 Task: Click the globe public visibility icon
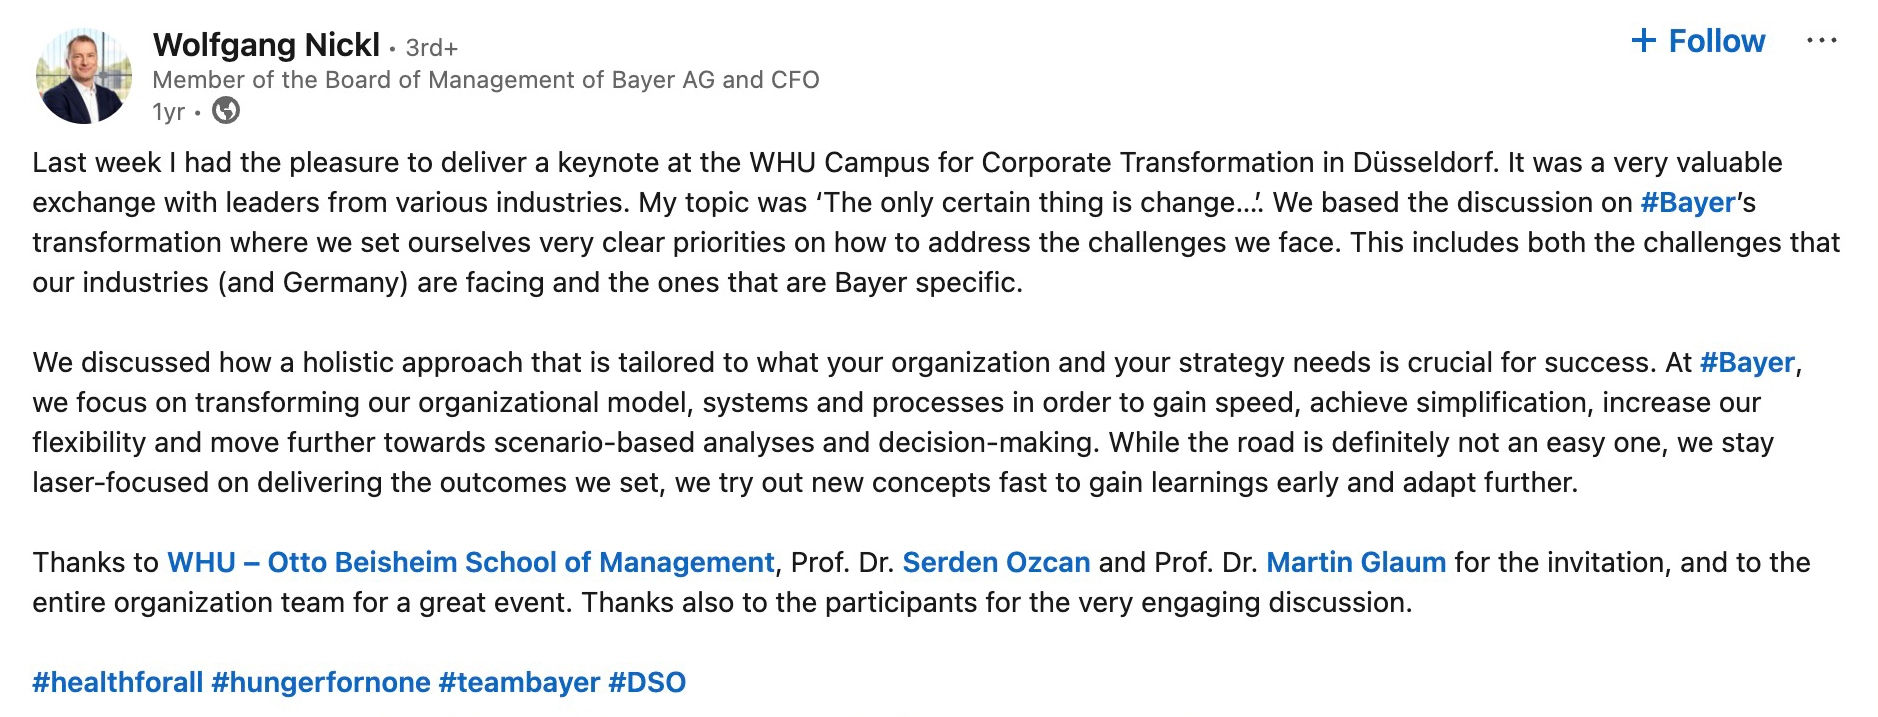227,111
